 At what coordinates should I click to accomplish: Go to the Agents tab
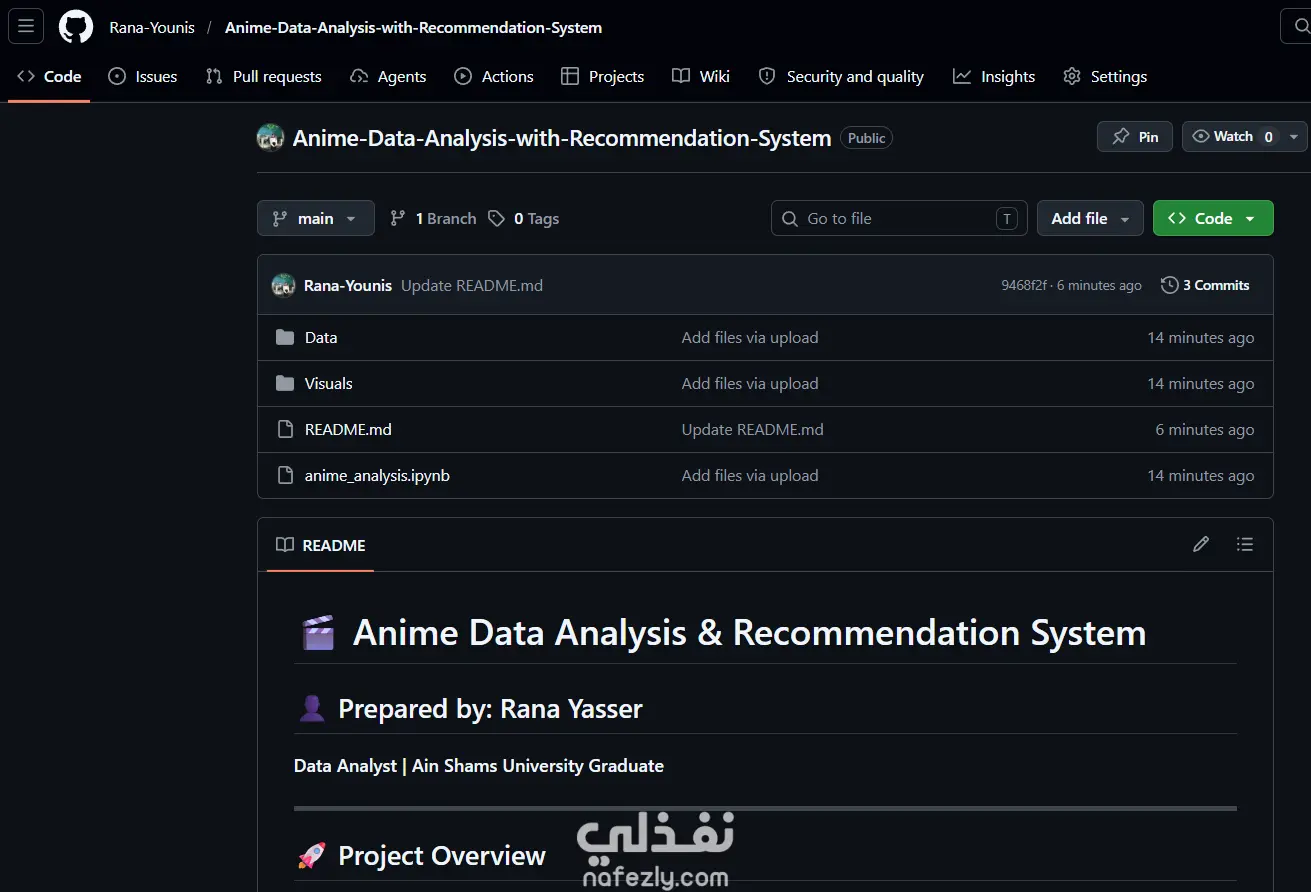[388, 76]
